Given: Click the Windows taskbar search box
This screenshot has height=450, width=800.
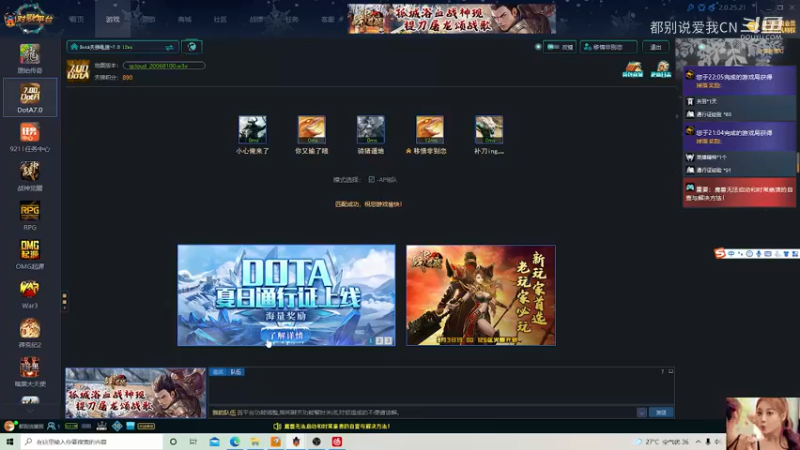Looking at the screenshot, I should coord(92,441).
